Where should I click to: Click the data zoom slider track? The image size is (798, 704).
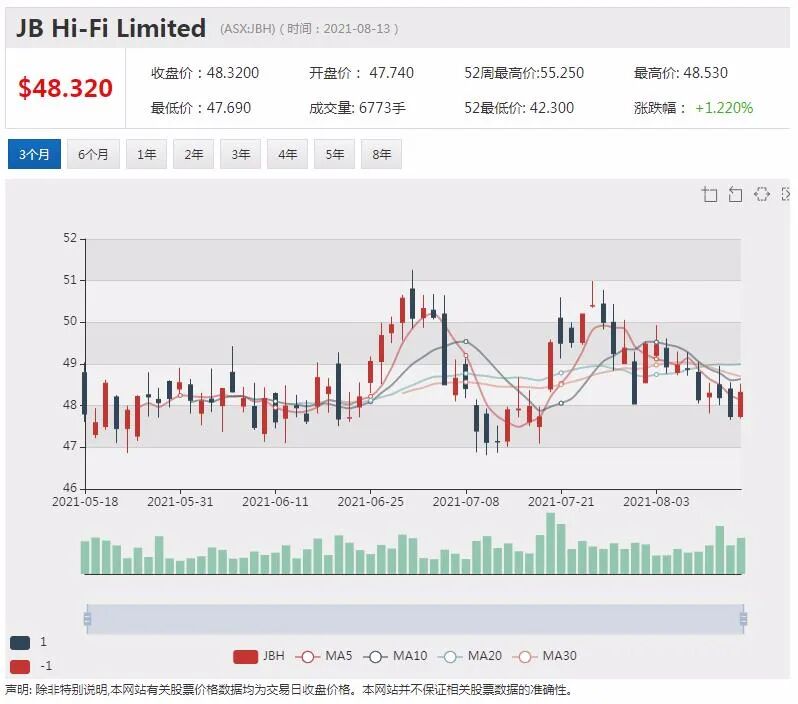pyautogui.click(x=415, y=619)
